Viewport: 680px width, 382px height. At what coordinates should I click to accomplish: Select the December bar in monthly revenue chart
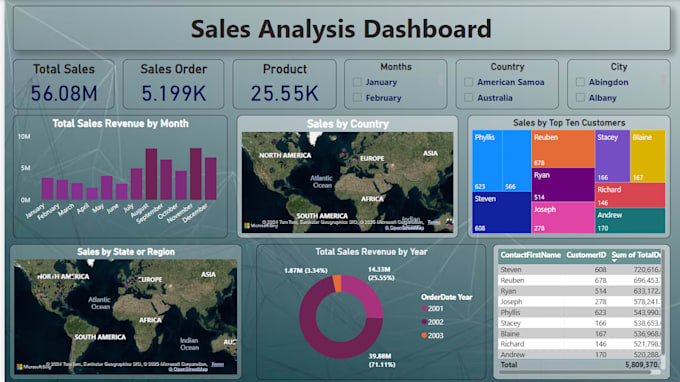pyautogui.click(x=210, y=179)
